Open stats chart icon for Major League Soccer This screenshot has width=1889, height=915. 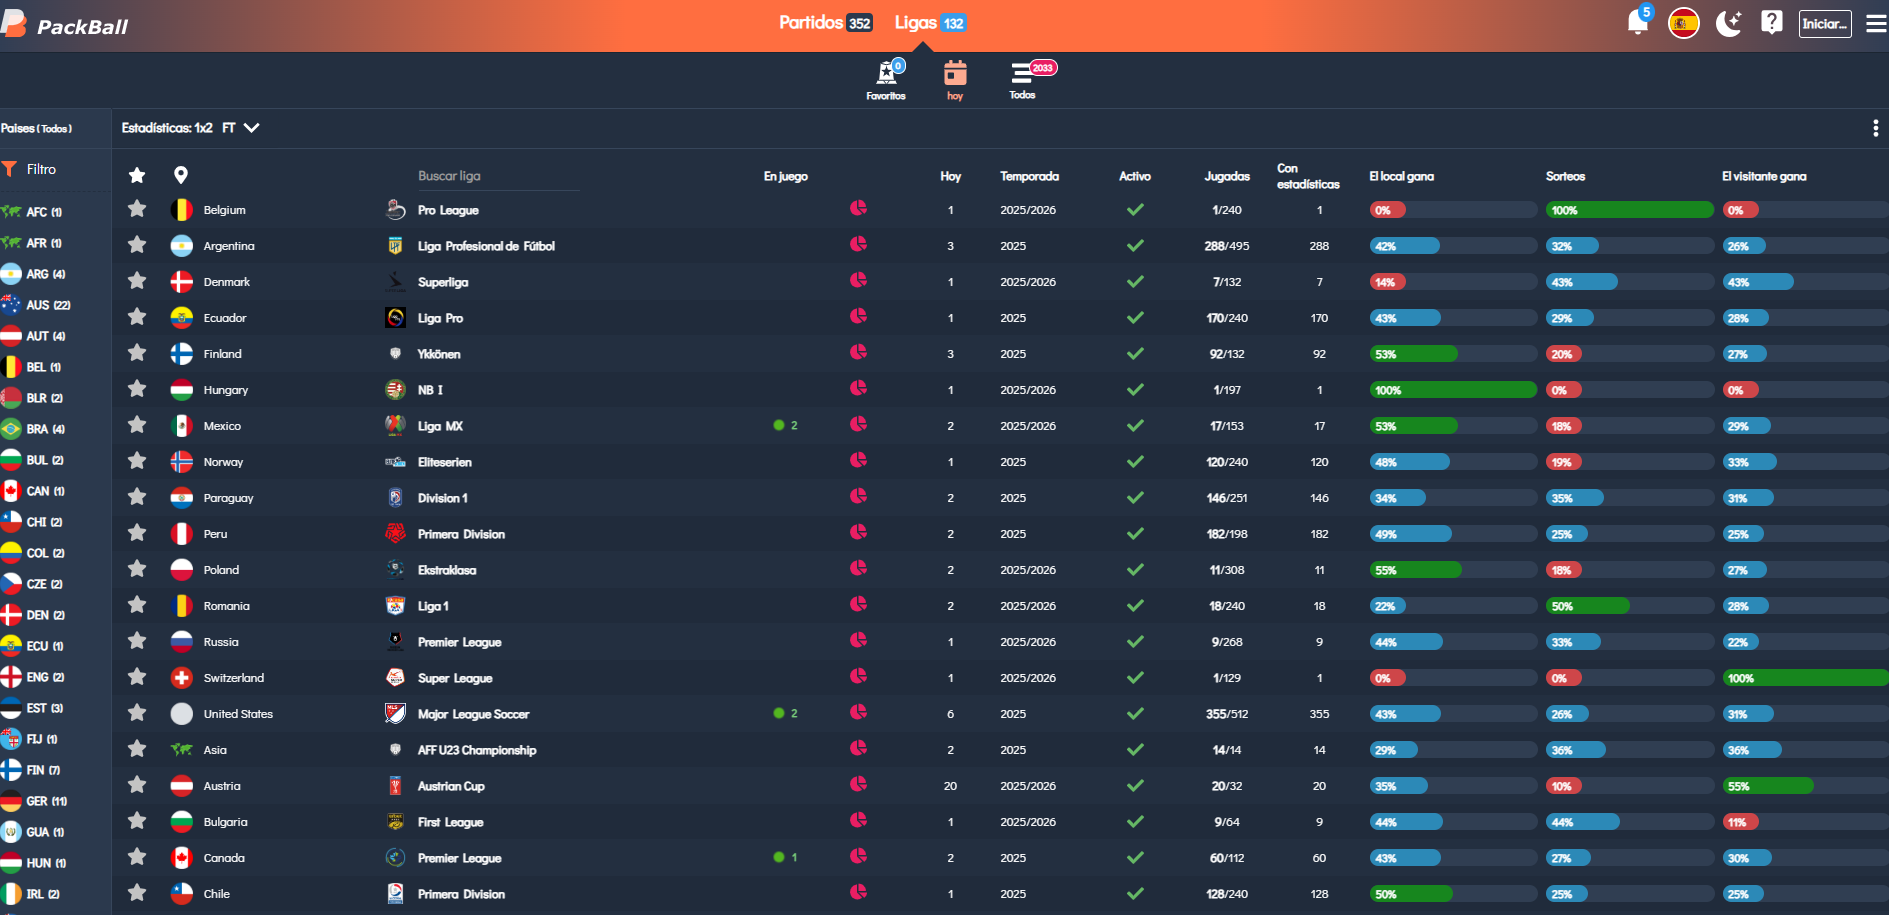[858, 712]
